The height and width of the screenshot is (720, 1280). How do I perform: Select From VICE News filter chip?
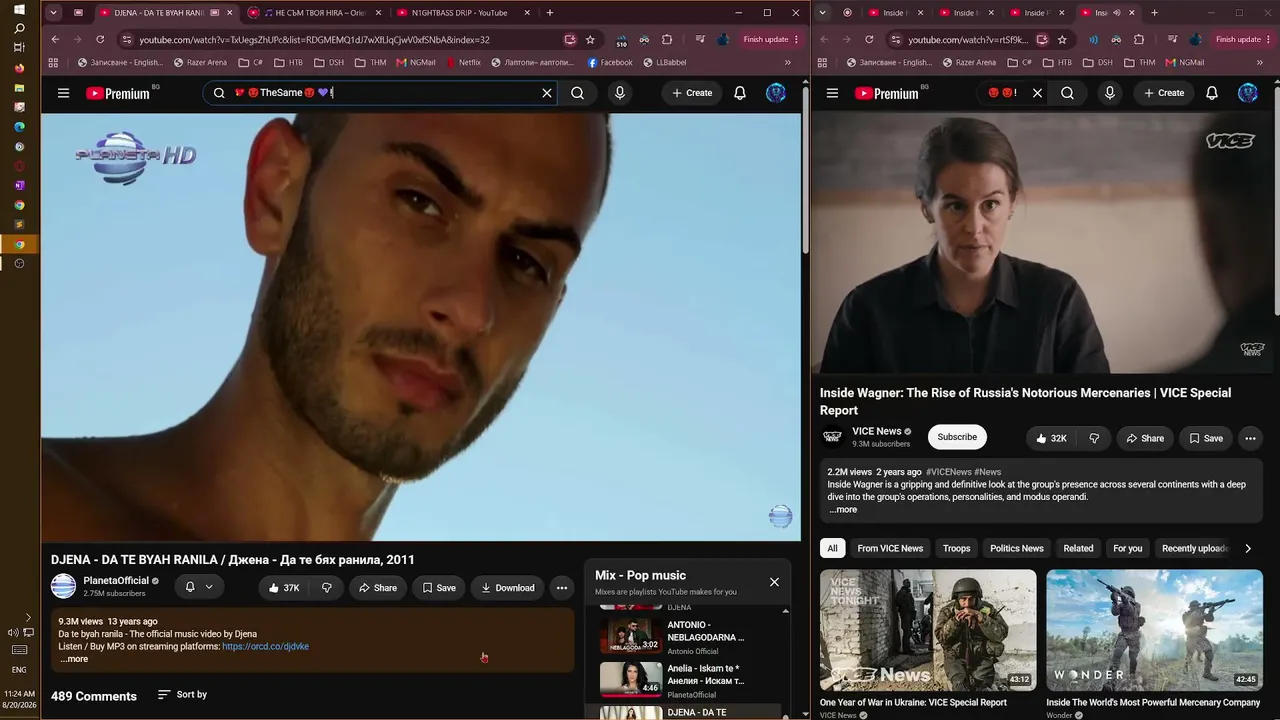[x=890, y=548]
